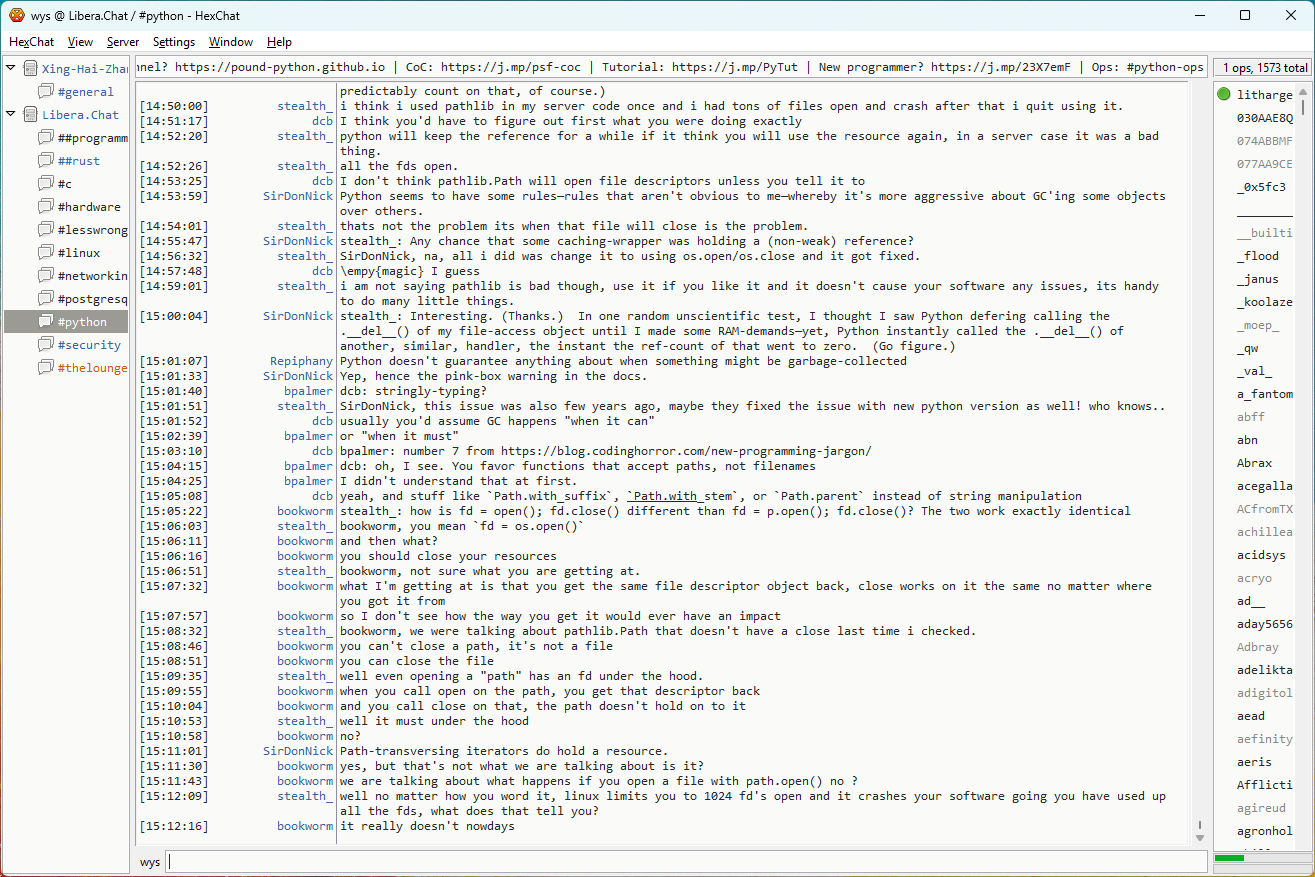Switch to the #linux channel
This screenshot has height=877, width=1315.
pyautogui.click(x=79, y=253)
